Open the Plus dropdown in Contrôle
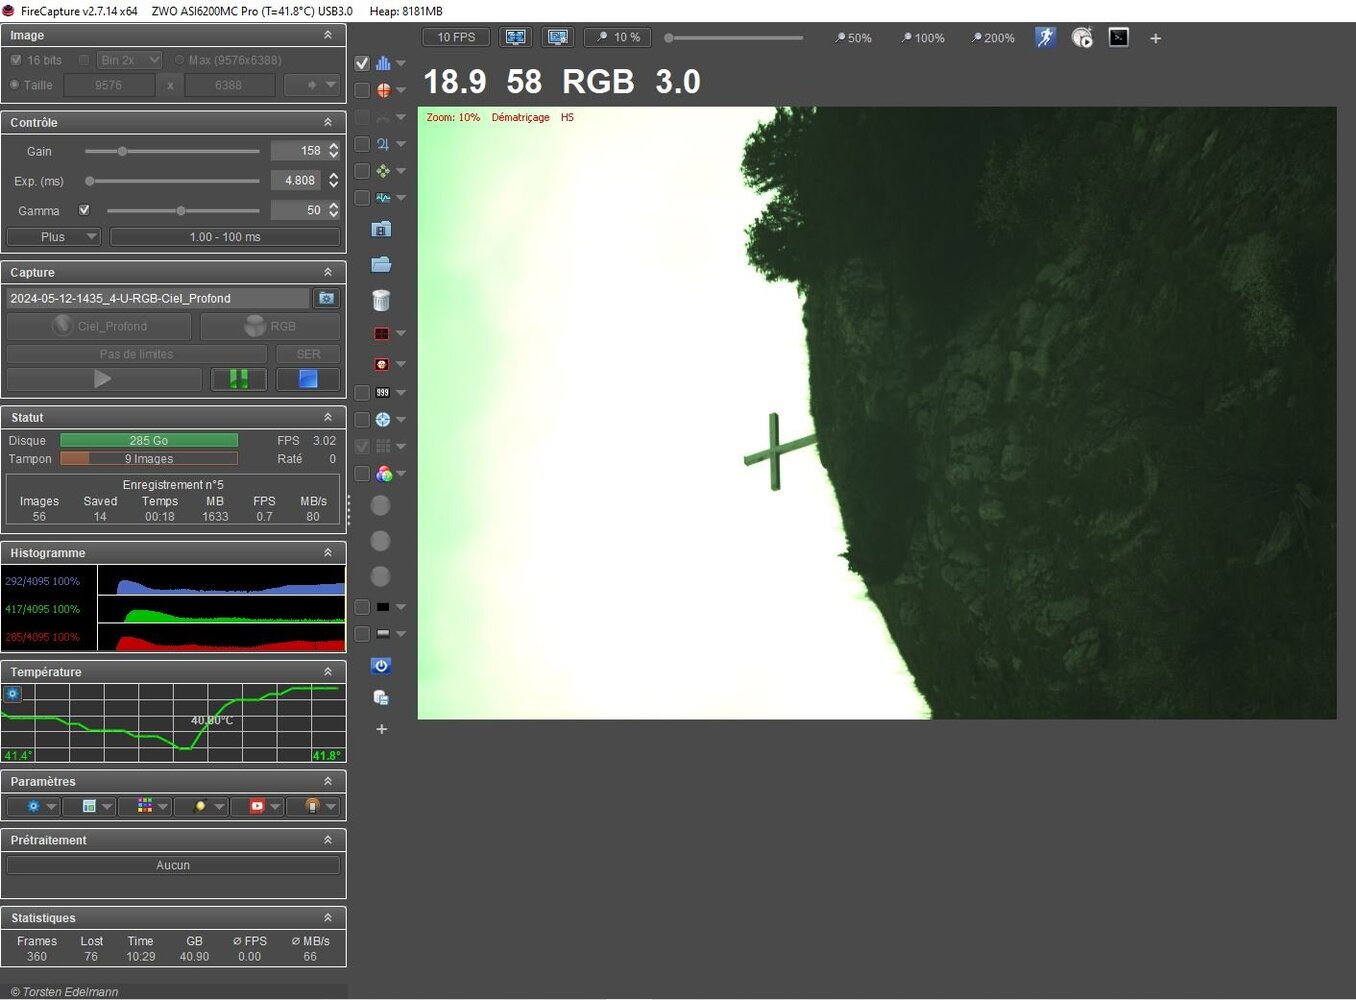This screenshot has width=1356, height=1000. 54,237
